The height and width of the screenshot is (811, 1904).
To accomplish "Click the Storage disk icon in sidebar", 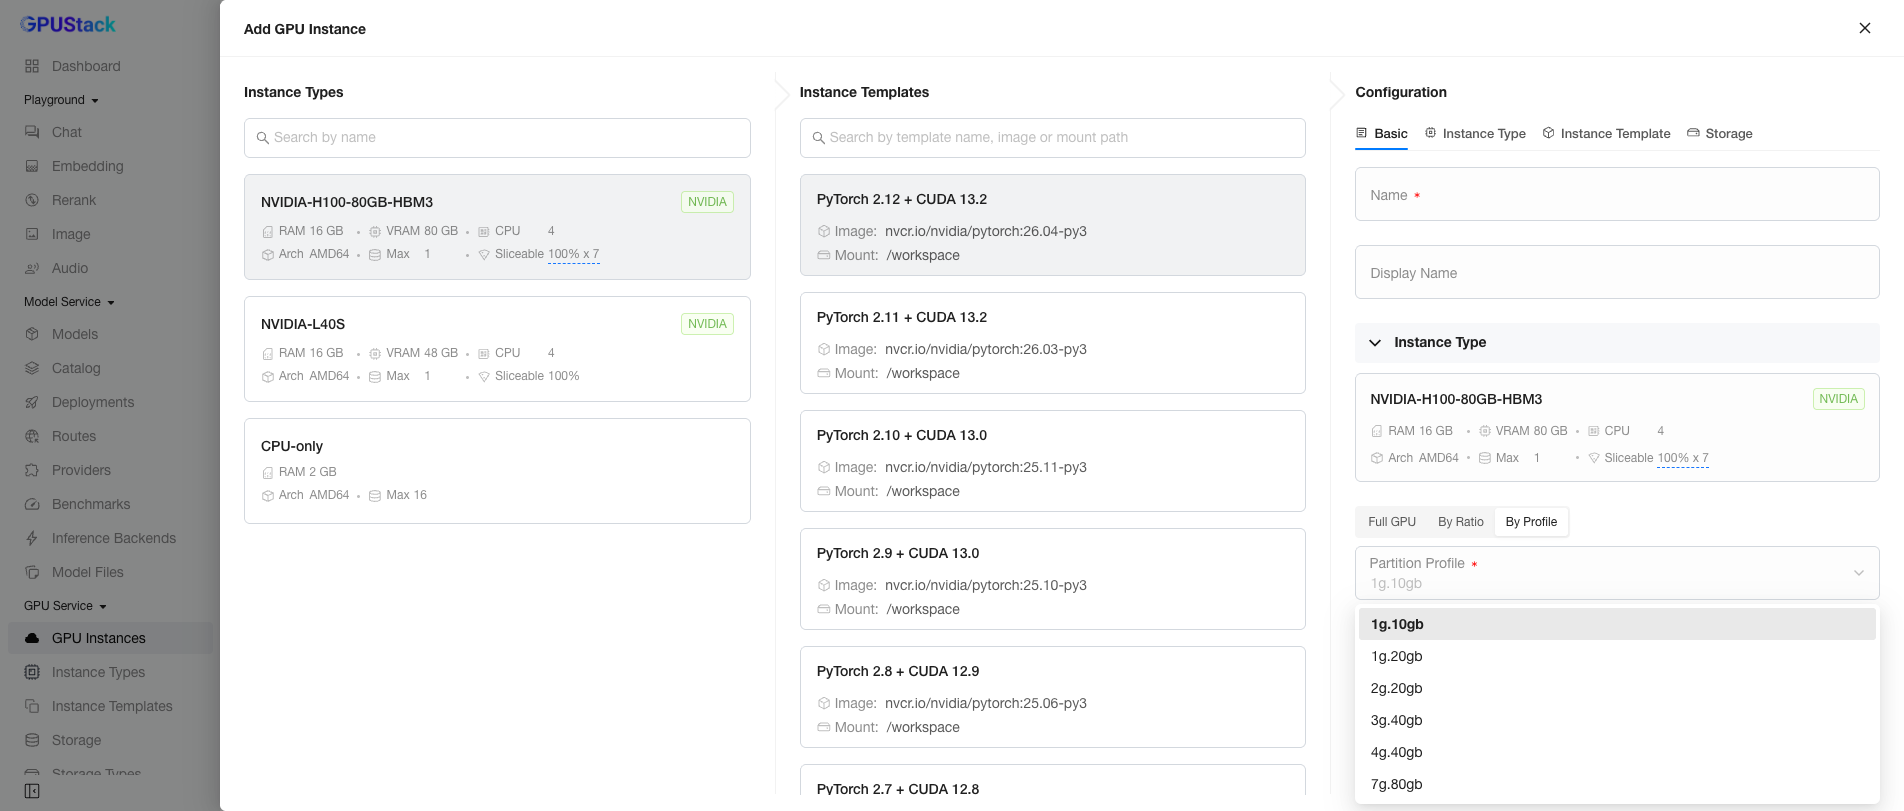I will coord(32,740).
